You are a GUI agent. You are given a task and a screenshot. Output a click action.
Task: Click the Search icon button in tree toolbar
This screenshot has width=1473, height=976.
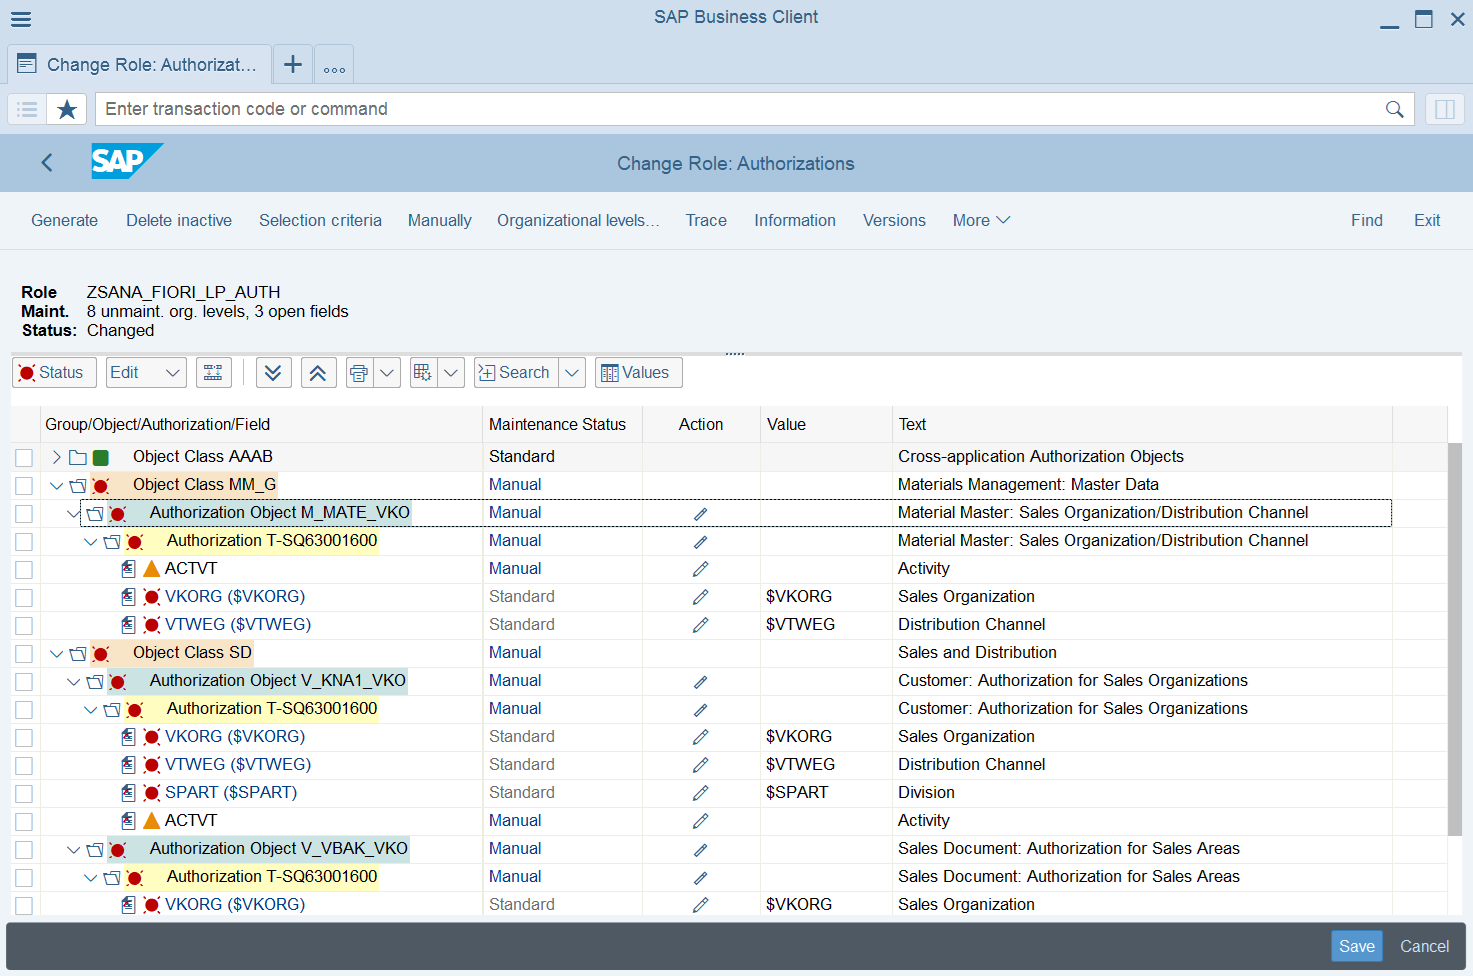pyautogui.click(x=515, y=373)
